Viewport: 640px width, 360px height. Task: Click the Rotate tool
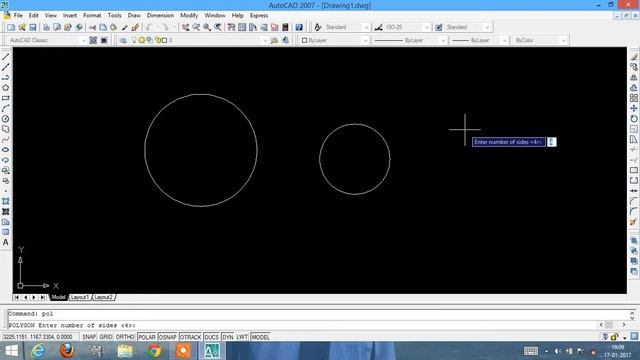point(633,119)
